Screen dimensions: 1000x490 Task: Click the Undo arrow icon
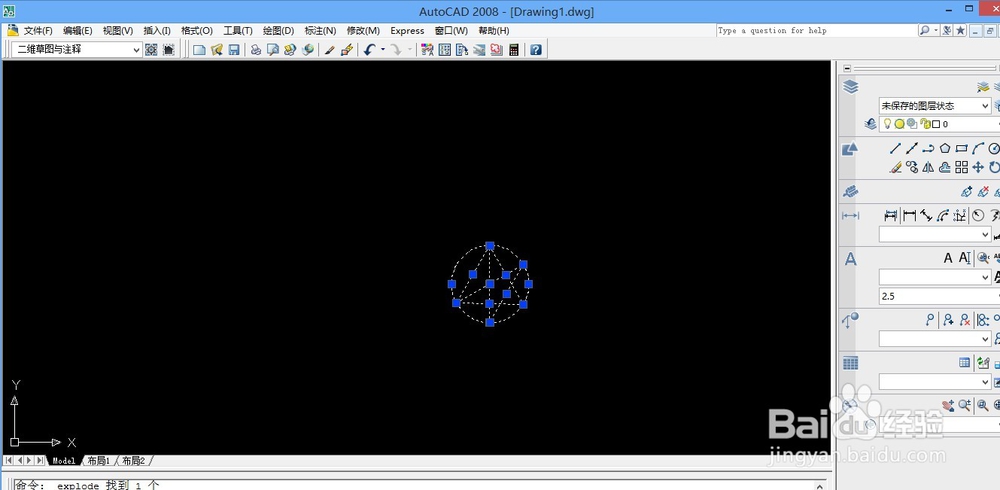click(369, 50)
